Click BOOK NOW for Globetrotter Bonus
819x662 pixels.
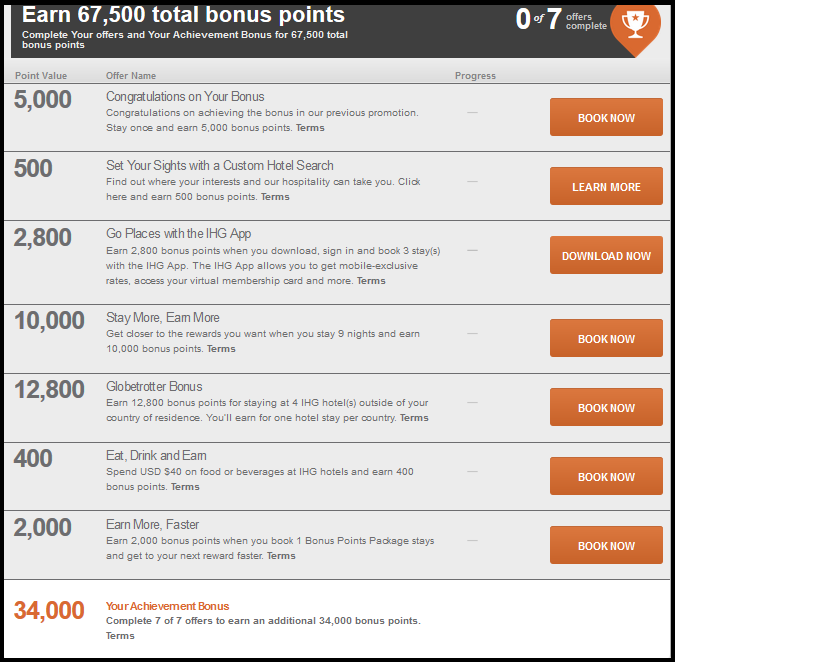pos(606,407)
